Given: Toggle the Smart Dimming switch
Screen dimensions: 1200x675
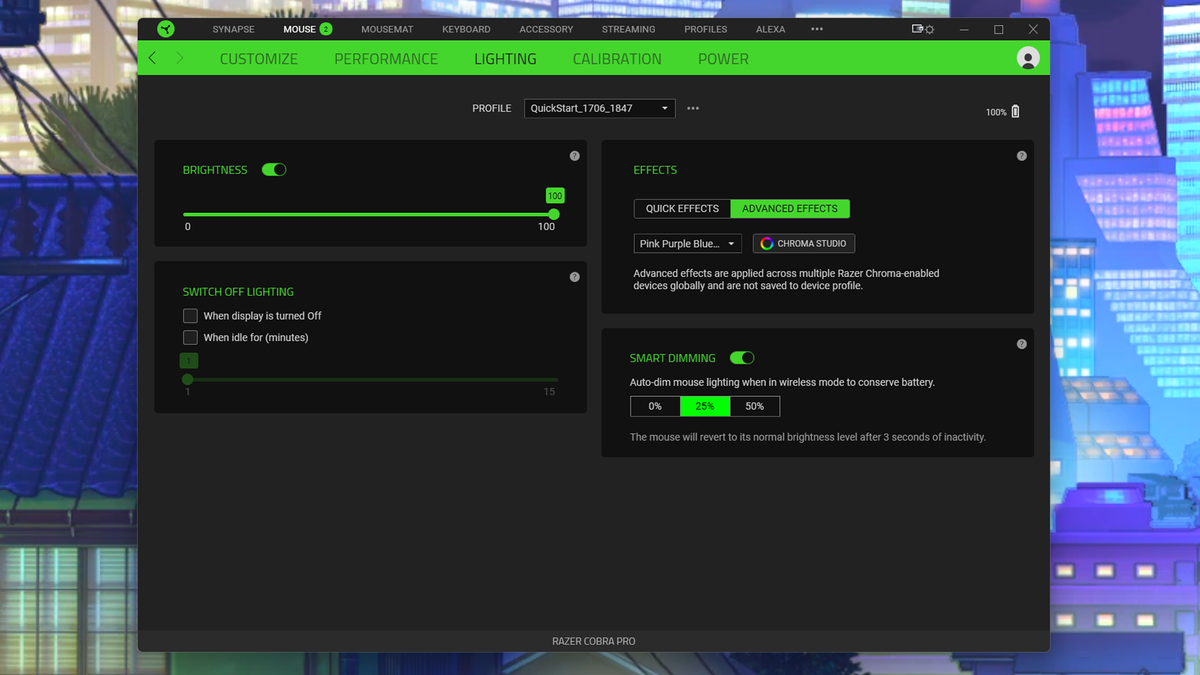Looking at the screenshot, I should [x=742, y=358].
